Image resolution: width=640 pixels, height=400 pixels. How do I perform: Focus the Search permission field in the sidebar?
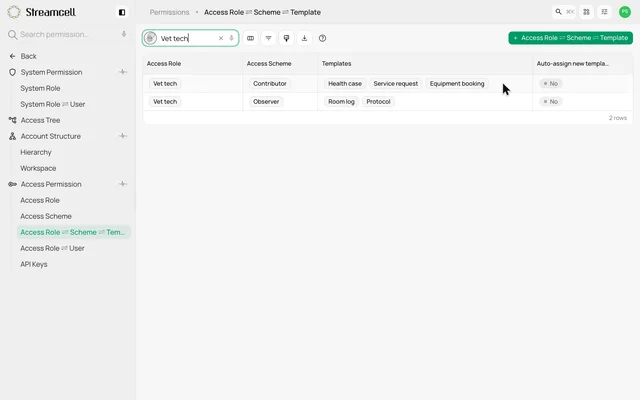click(x=67, y=34)
